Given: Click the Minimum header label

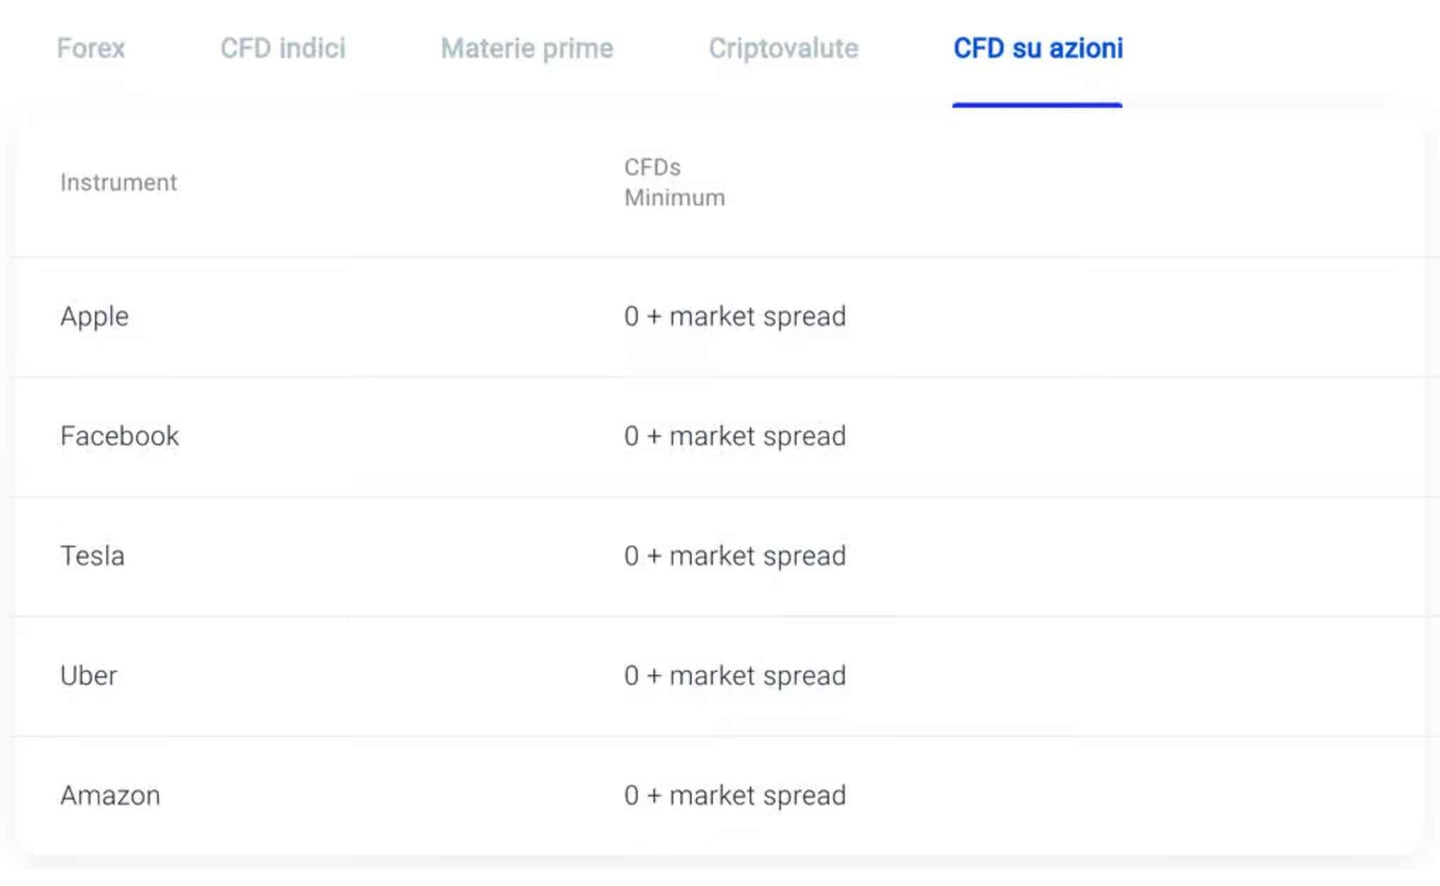Looking at the screenshot, I should [x=675, y=198].
